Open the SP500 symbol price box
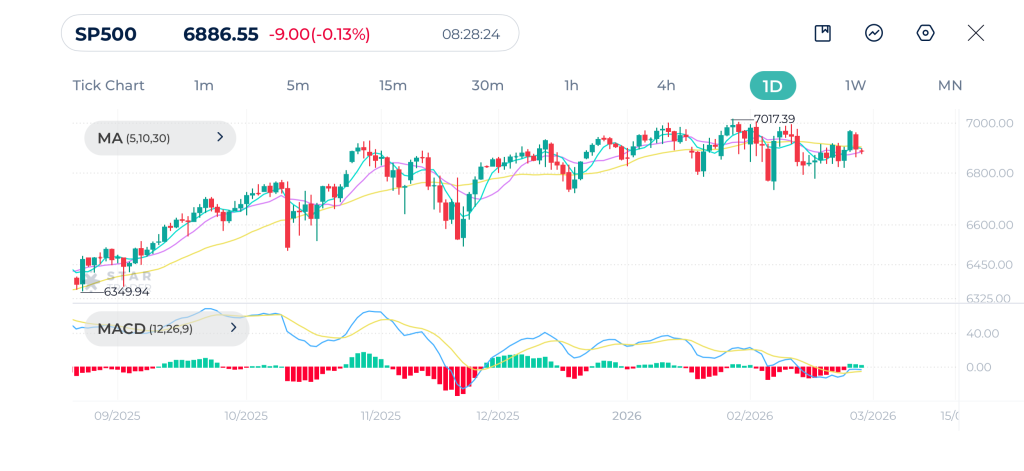 (290, 34)
